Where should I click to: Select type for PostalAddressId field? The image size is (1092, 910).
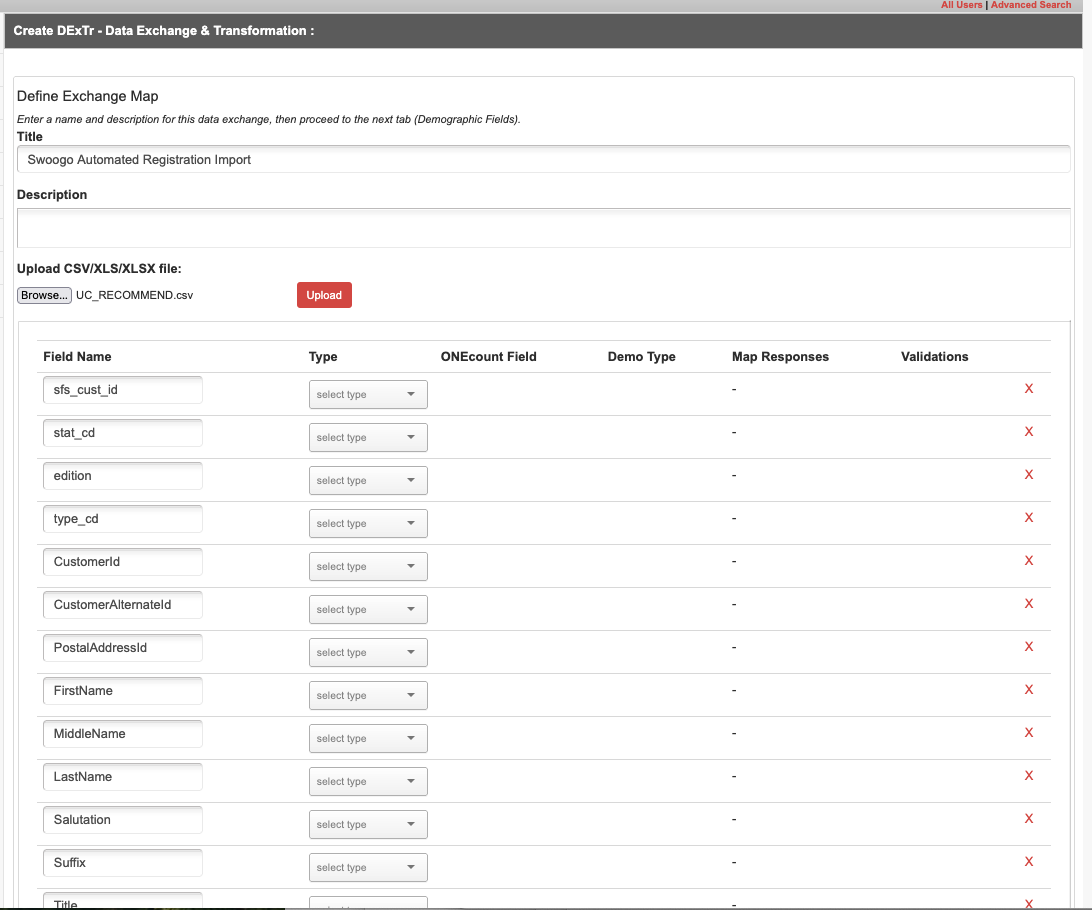pyautogui.click(x=368, y=652)
